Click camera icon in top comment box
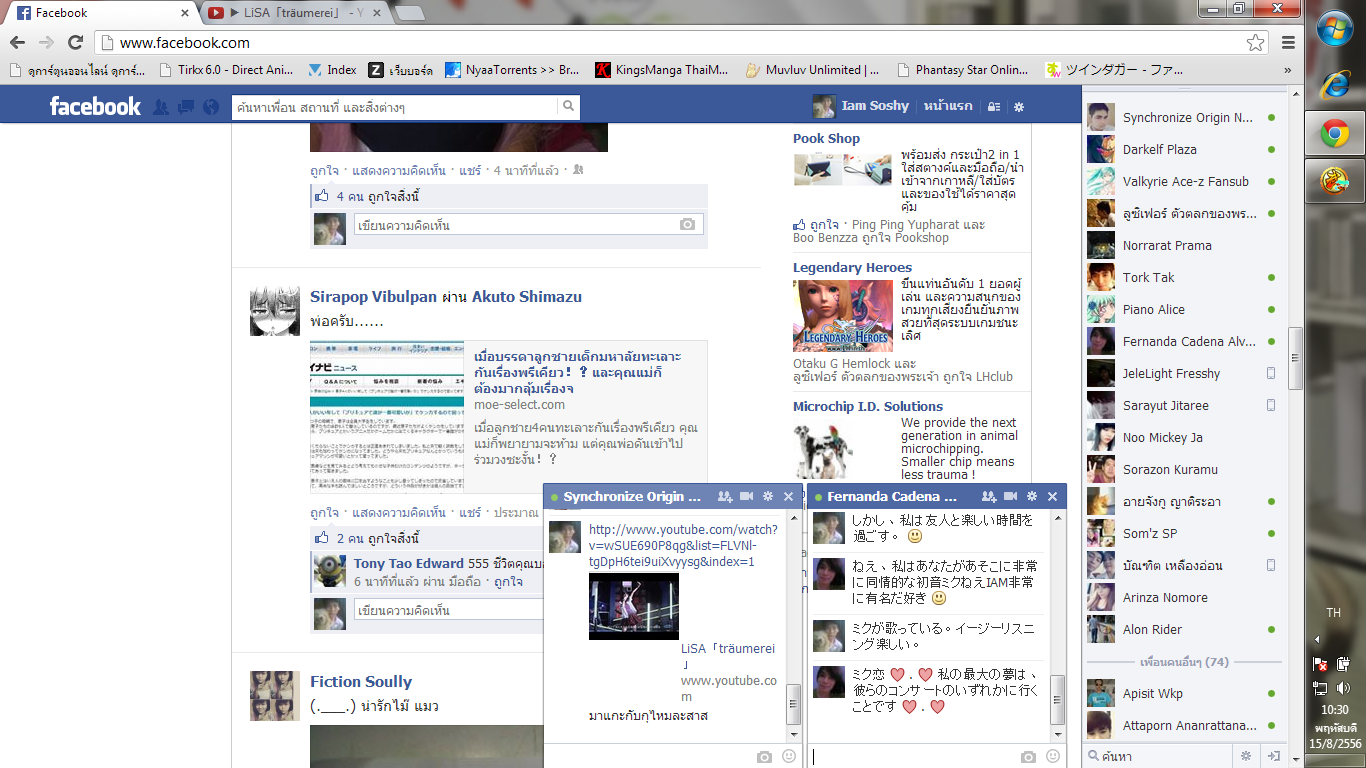 tap(687, 225)
